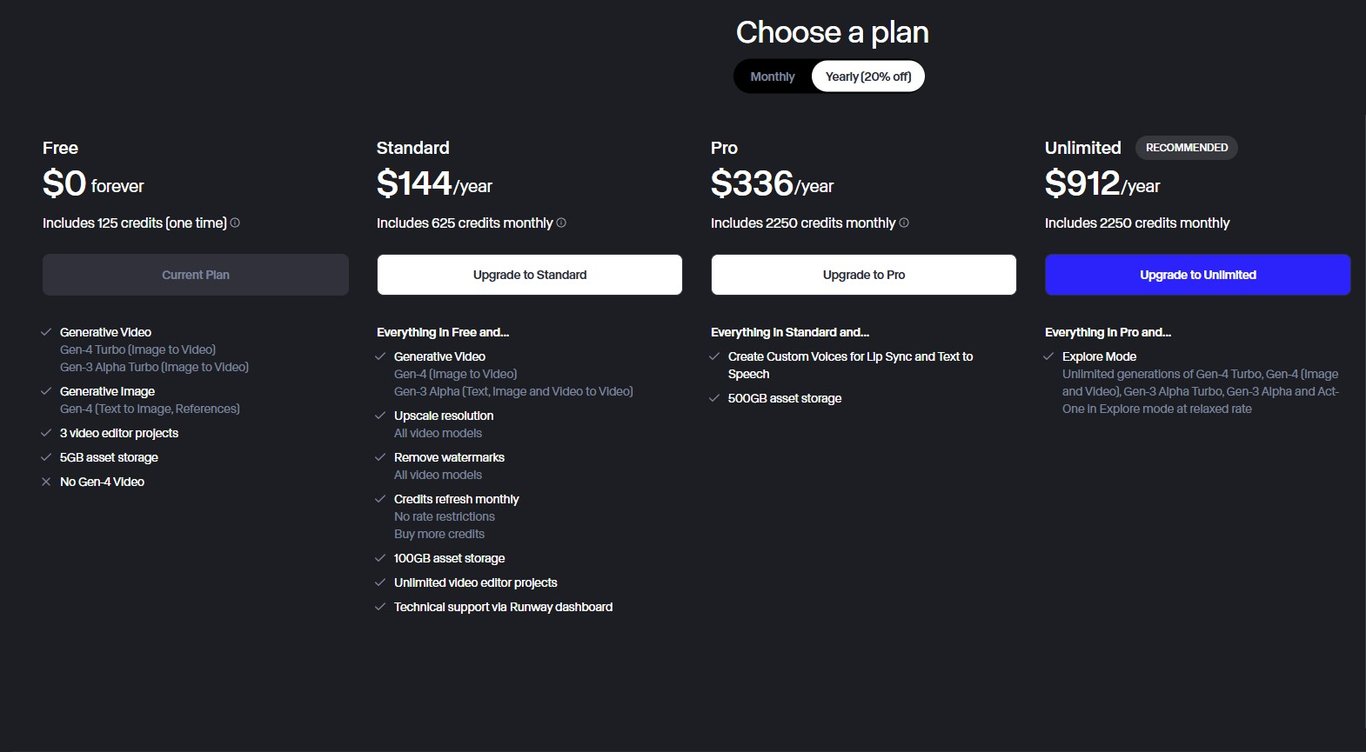Image resolution: width=1366 pixels, height=752 pixels.
Task: Click the X icon beside No Gen-4 Video
Action: [x=46, y=482]
